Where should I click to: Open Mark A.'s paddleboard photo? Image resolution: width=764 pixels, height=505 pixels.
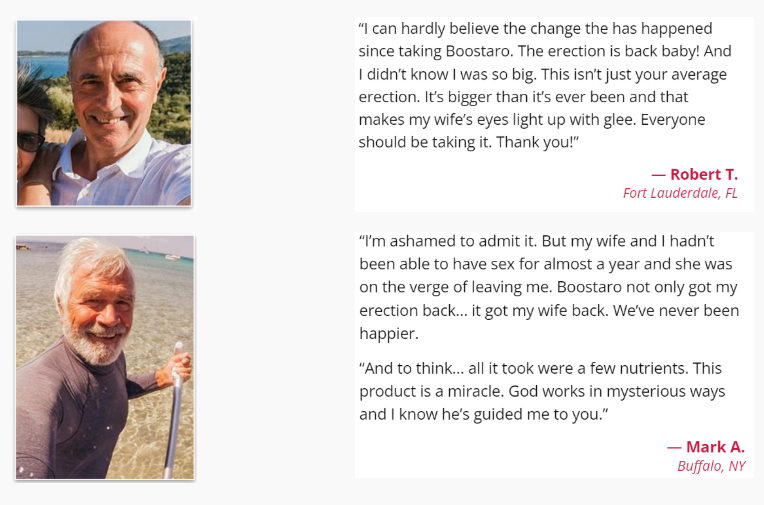(x=105, y=357)
